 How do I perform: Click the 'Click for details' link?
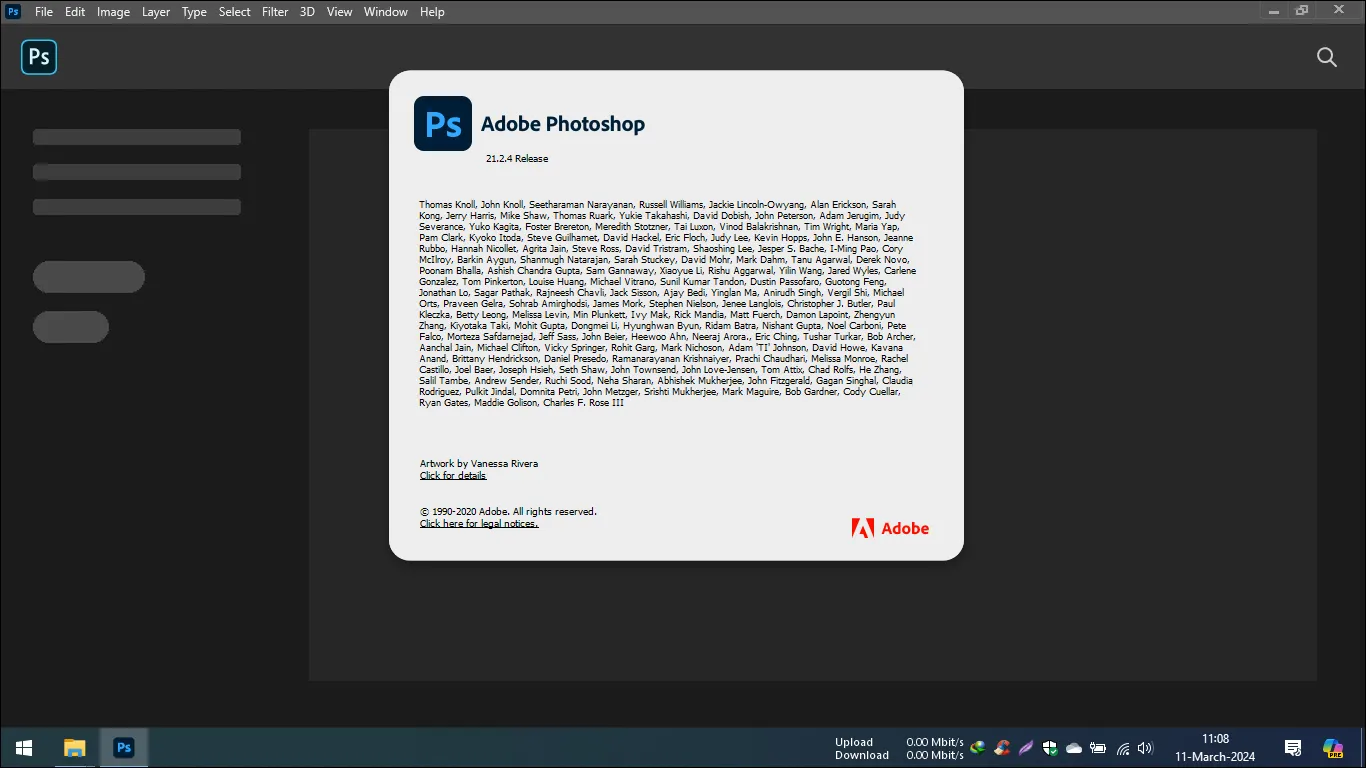(x=452, y=475)
